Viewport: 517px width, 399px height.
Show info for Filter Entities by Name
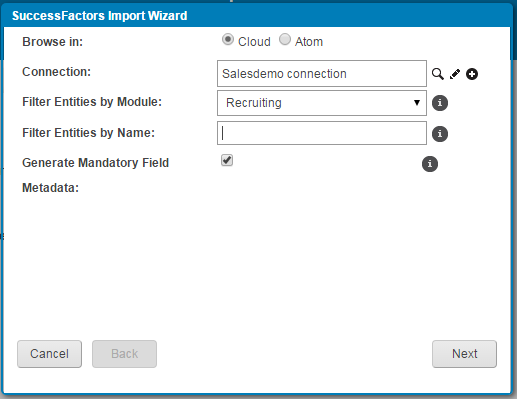coord(440,134)
